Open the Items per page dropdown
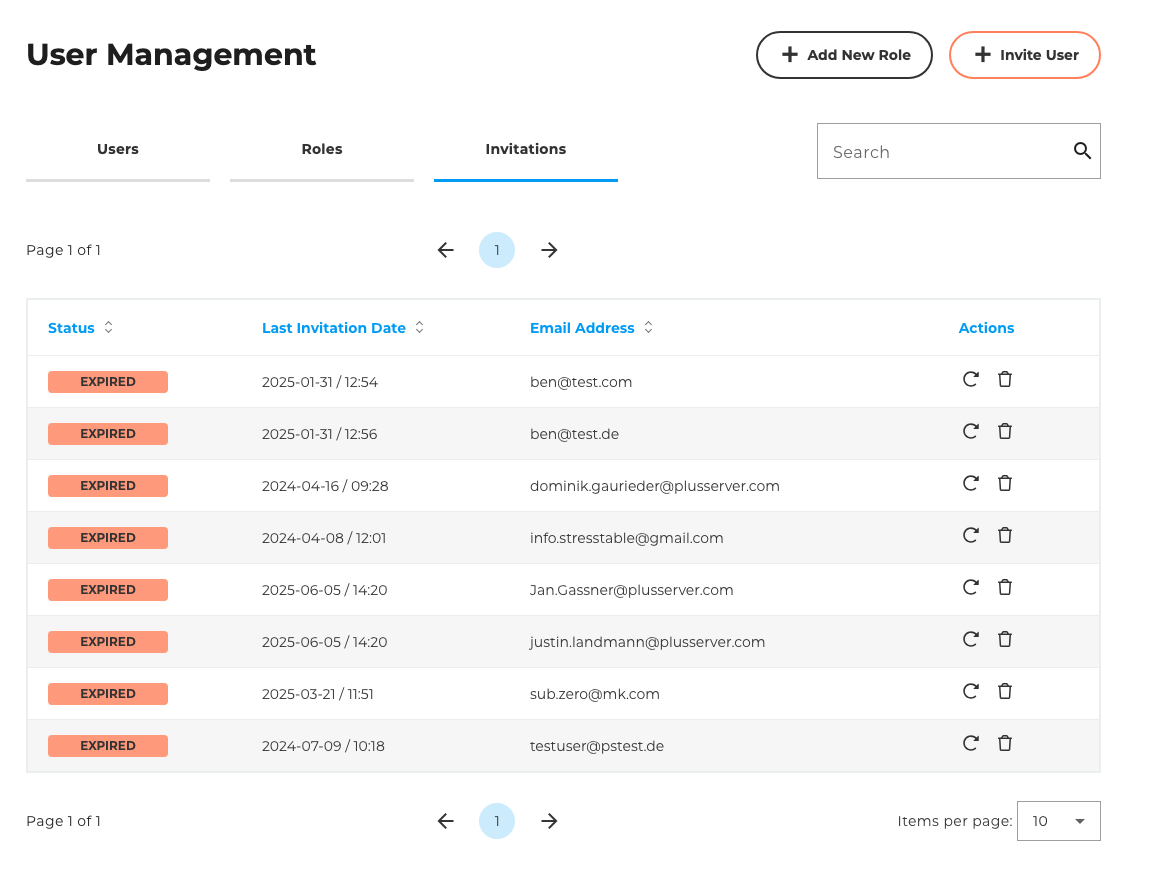This screenshot has height=884, width=1163. (x=1058, y=820)
